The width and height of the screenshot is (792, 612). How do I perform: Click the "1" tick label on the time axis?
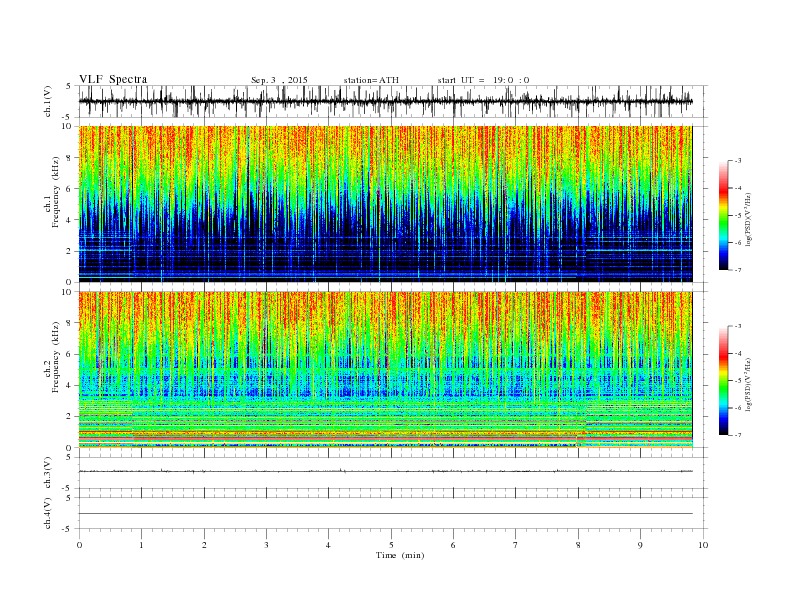tap(141, 545)
